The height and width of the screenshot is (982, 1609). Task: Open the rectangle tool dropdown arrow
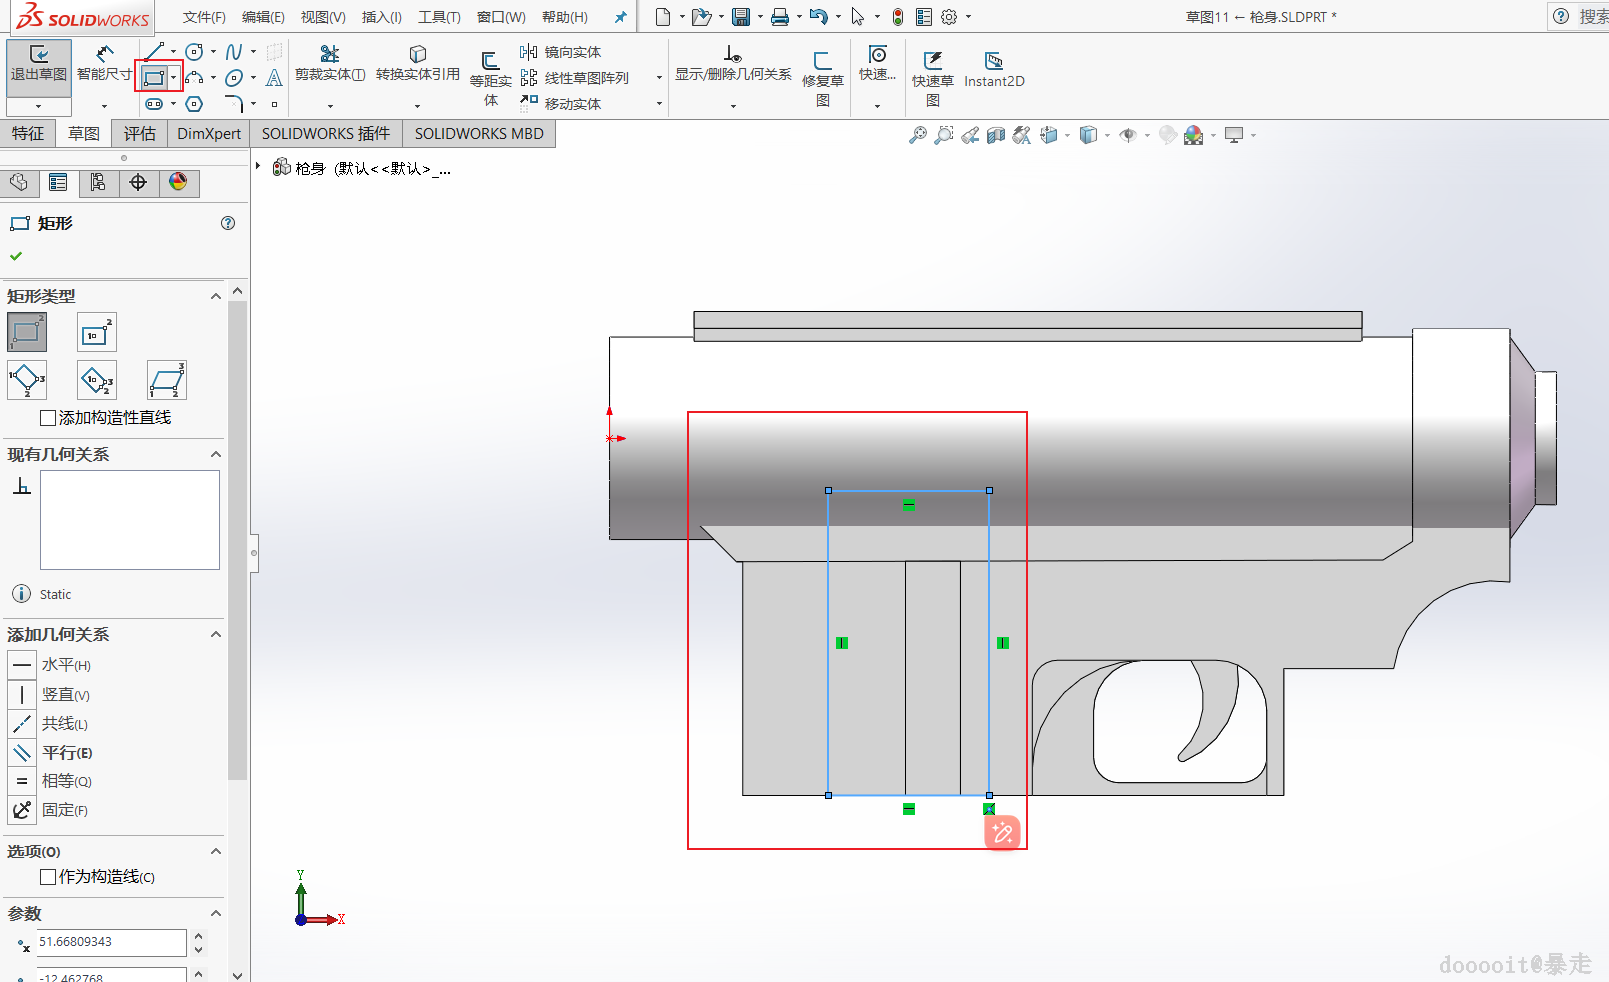(174, 77)
